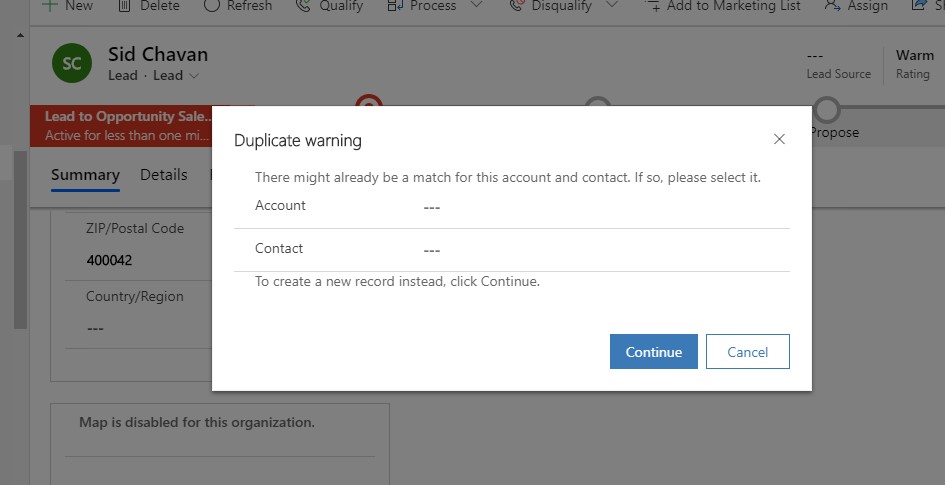Click Cancel in Duplicate warning dialog
The height and width of the screenshot is (485, 945).
tap(747, 351)
